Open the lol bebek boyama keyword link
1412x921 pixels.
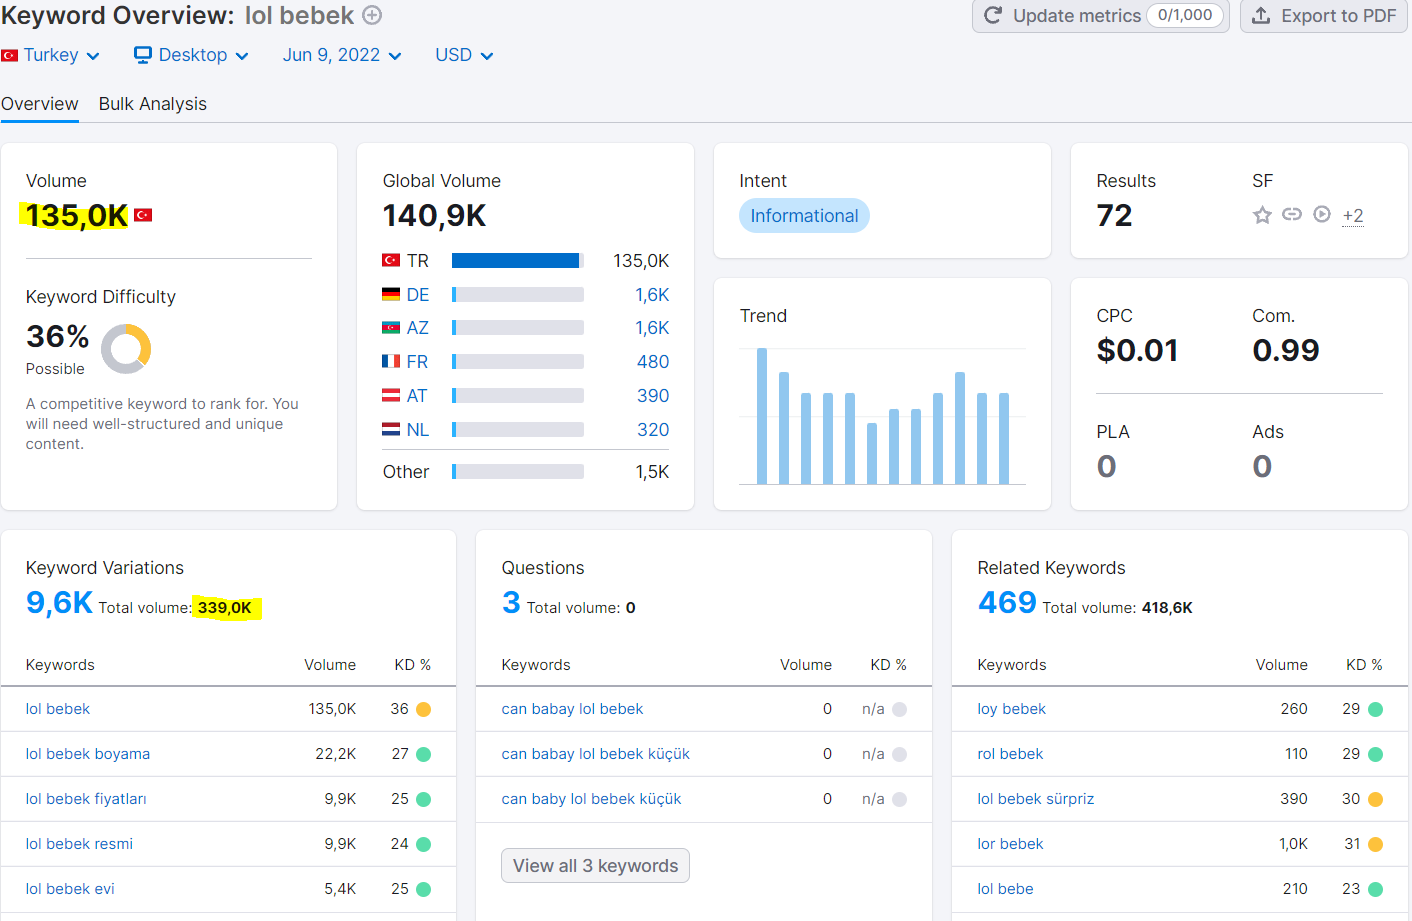coord(88,754)
